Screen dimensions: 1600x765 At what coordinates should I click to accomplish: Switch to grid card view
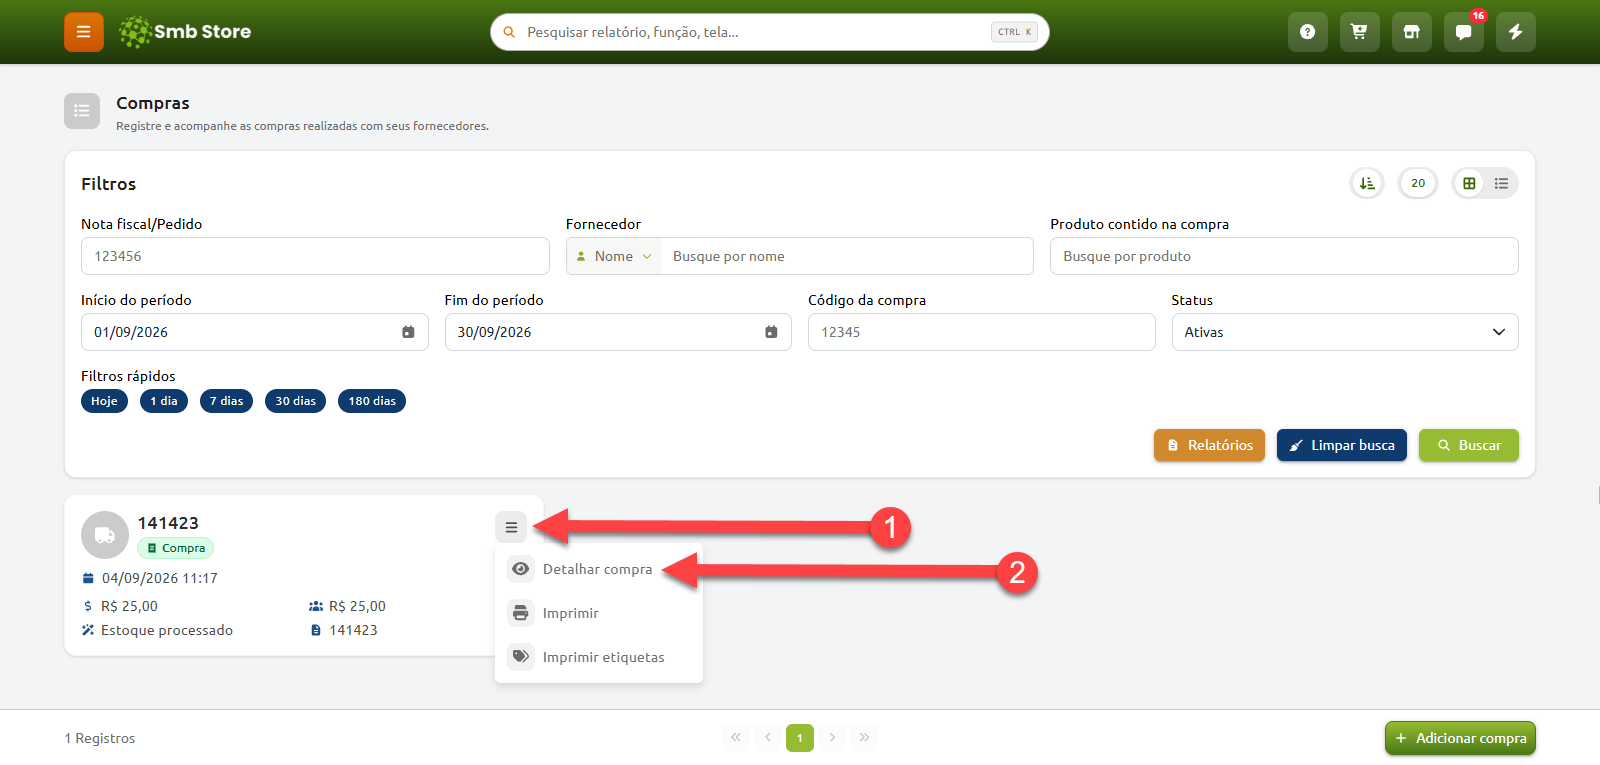[1469, 183]
